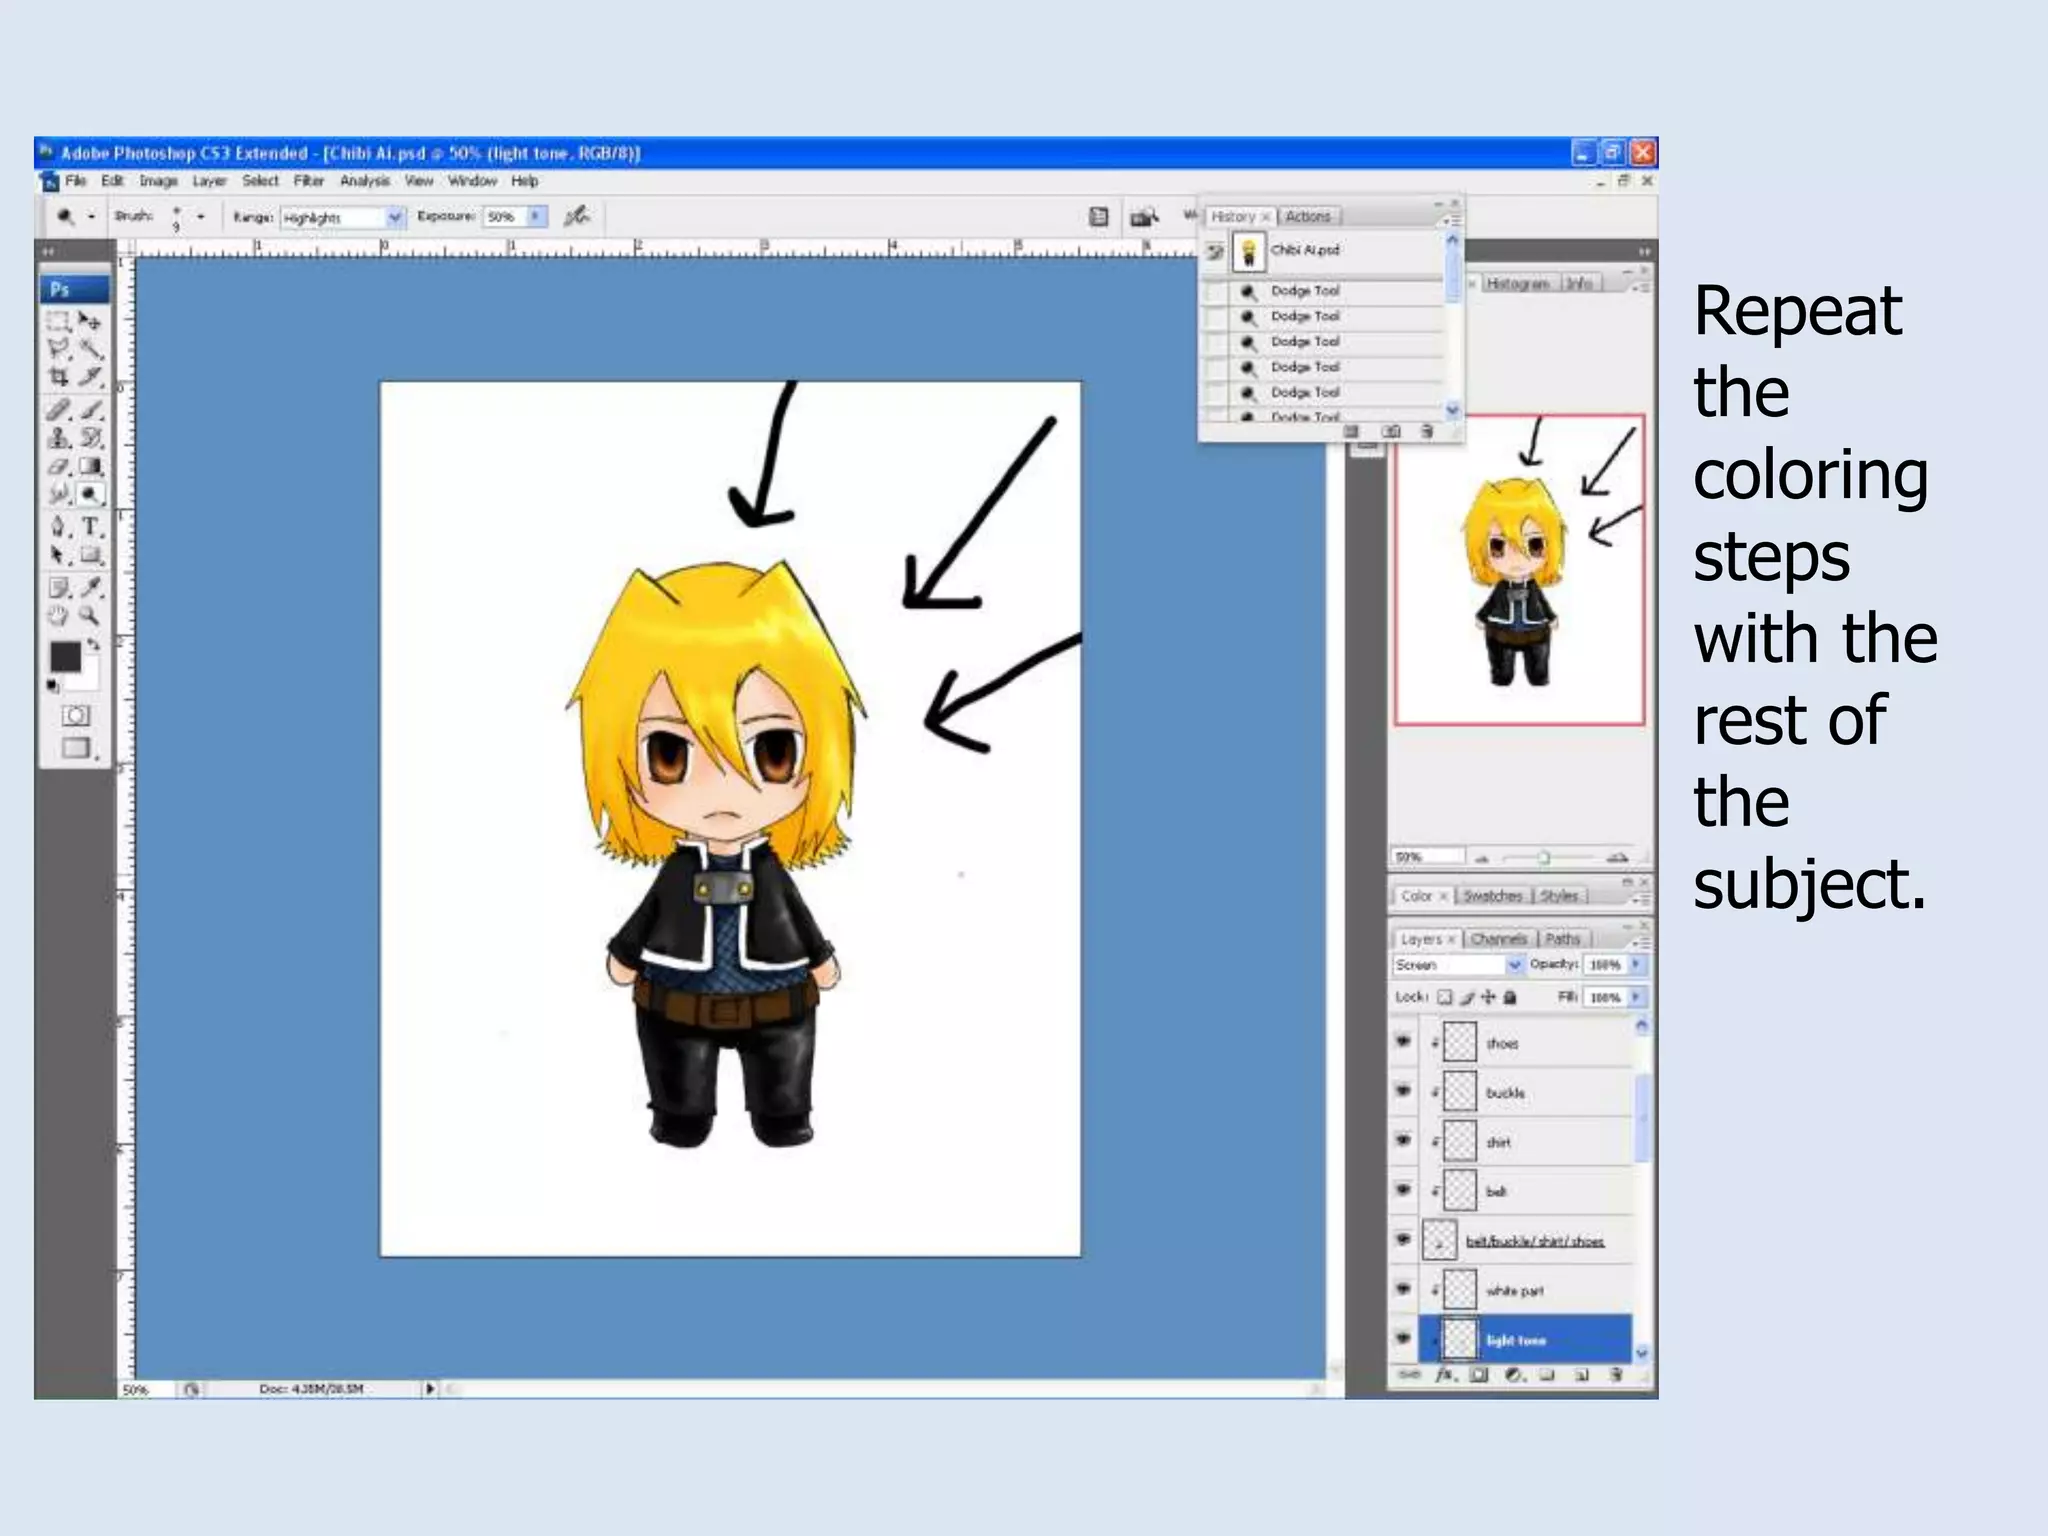This screenshot has height=1536, width=2048.
Task: Select the Gradient tool
Action: tap(91, 466)
